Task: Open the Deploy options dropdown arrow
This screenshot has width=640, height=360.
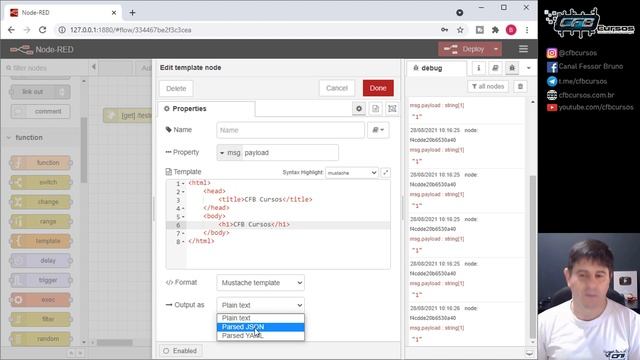Action: coord(496,49)
